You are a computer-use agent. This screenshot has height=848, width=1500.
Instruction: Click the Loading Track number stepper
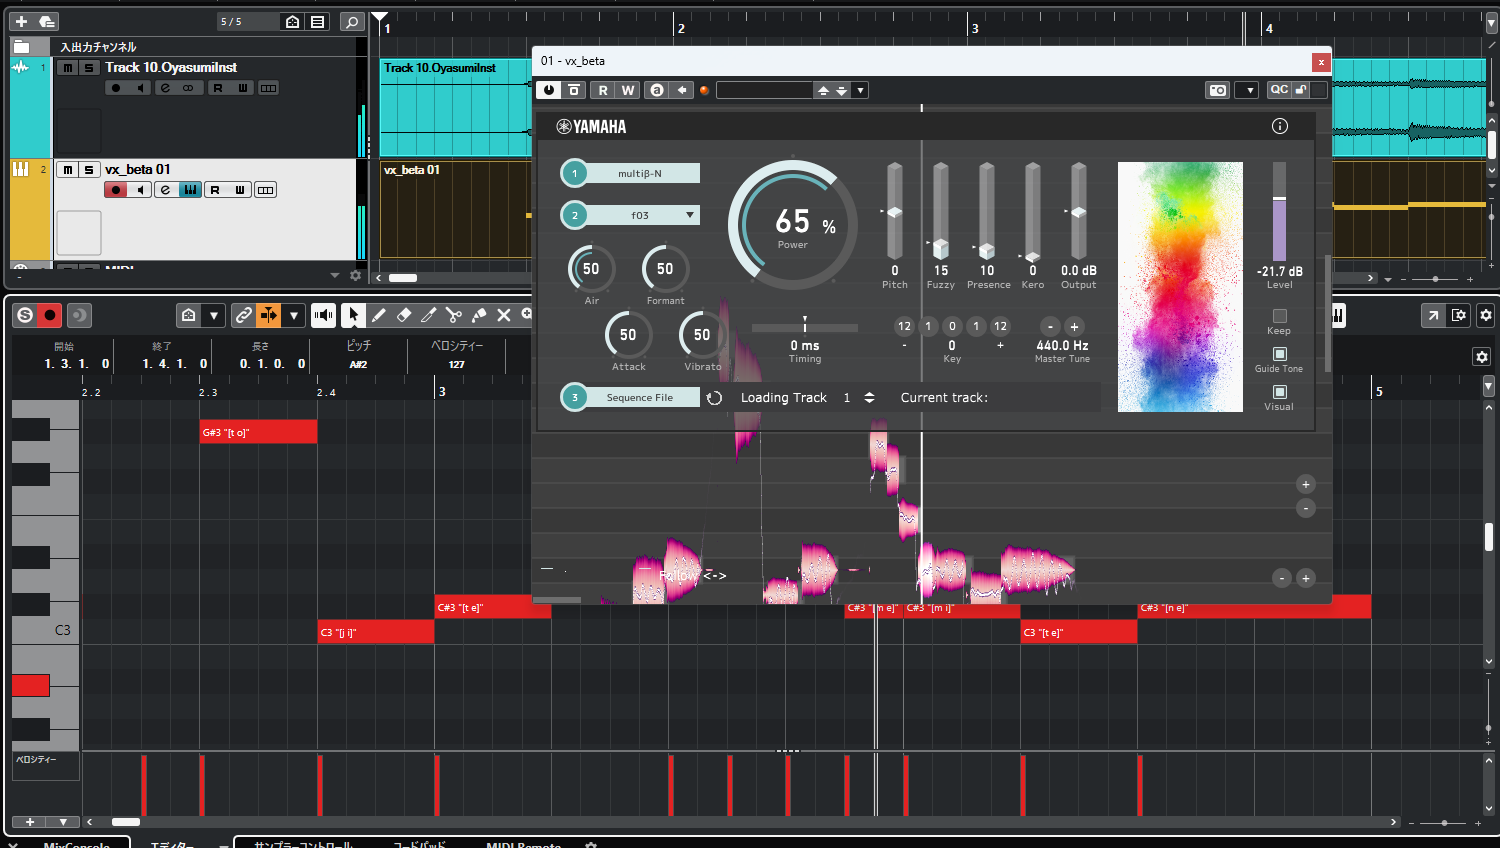(x=869, y=398)
